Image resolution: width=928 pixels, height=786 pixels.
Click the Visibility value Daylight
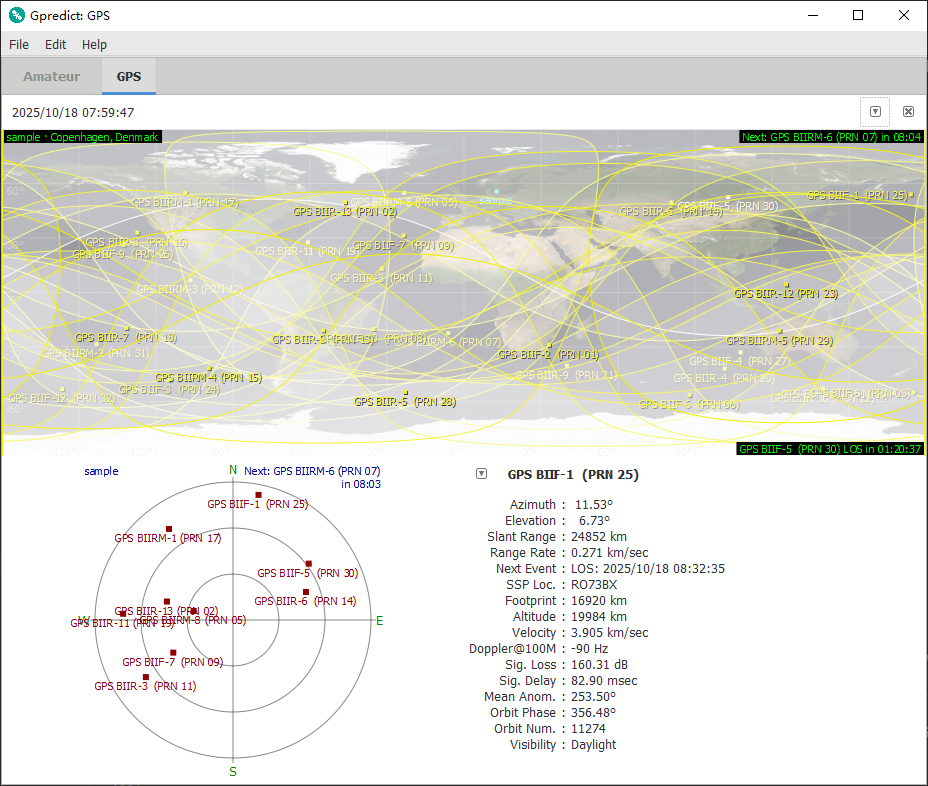[x=593, y=745]
